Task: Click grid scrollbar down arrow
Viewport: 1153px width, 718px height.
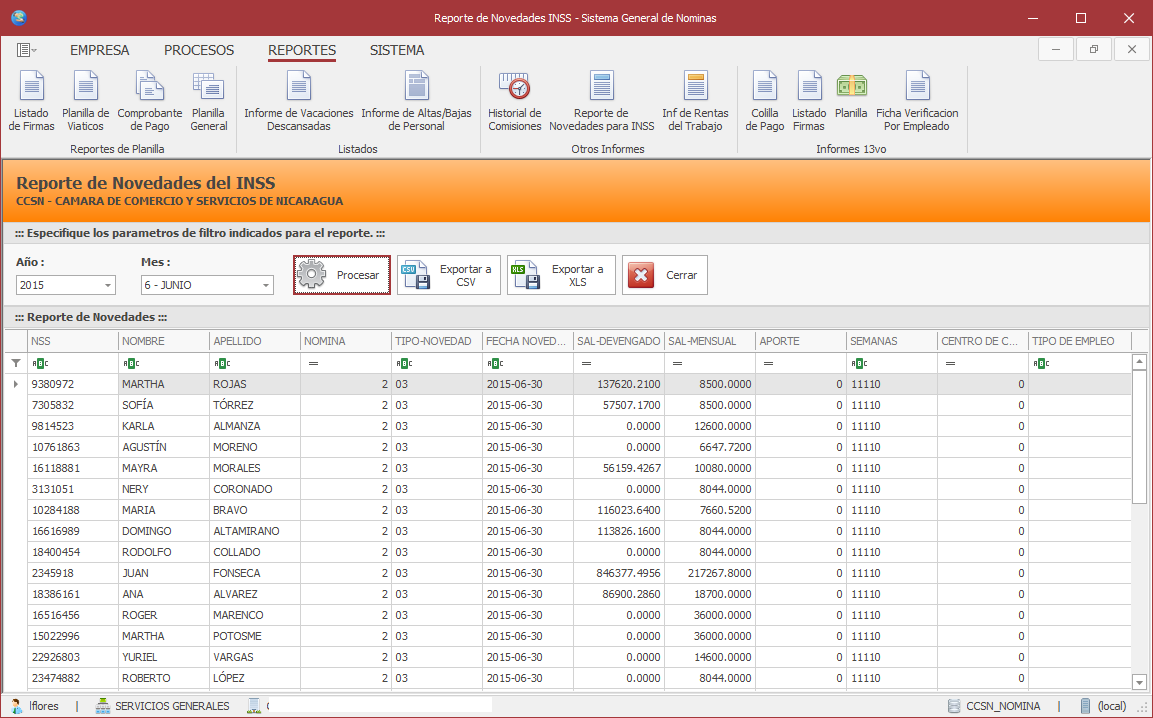Action: [1139, 682]
